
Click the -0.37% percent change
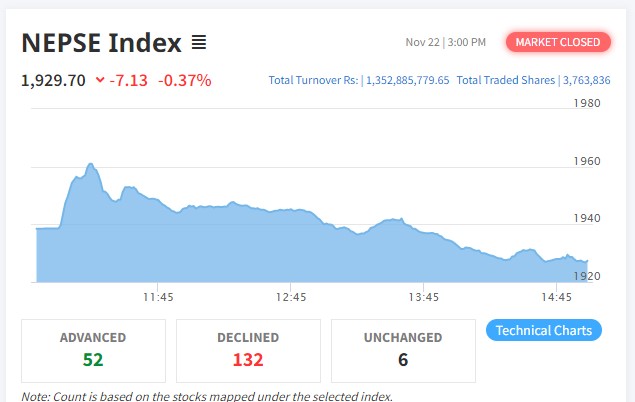pos(185,80)
